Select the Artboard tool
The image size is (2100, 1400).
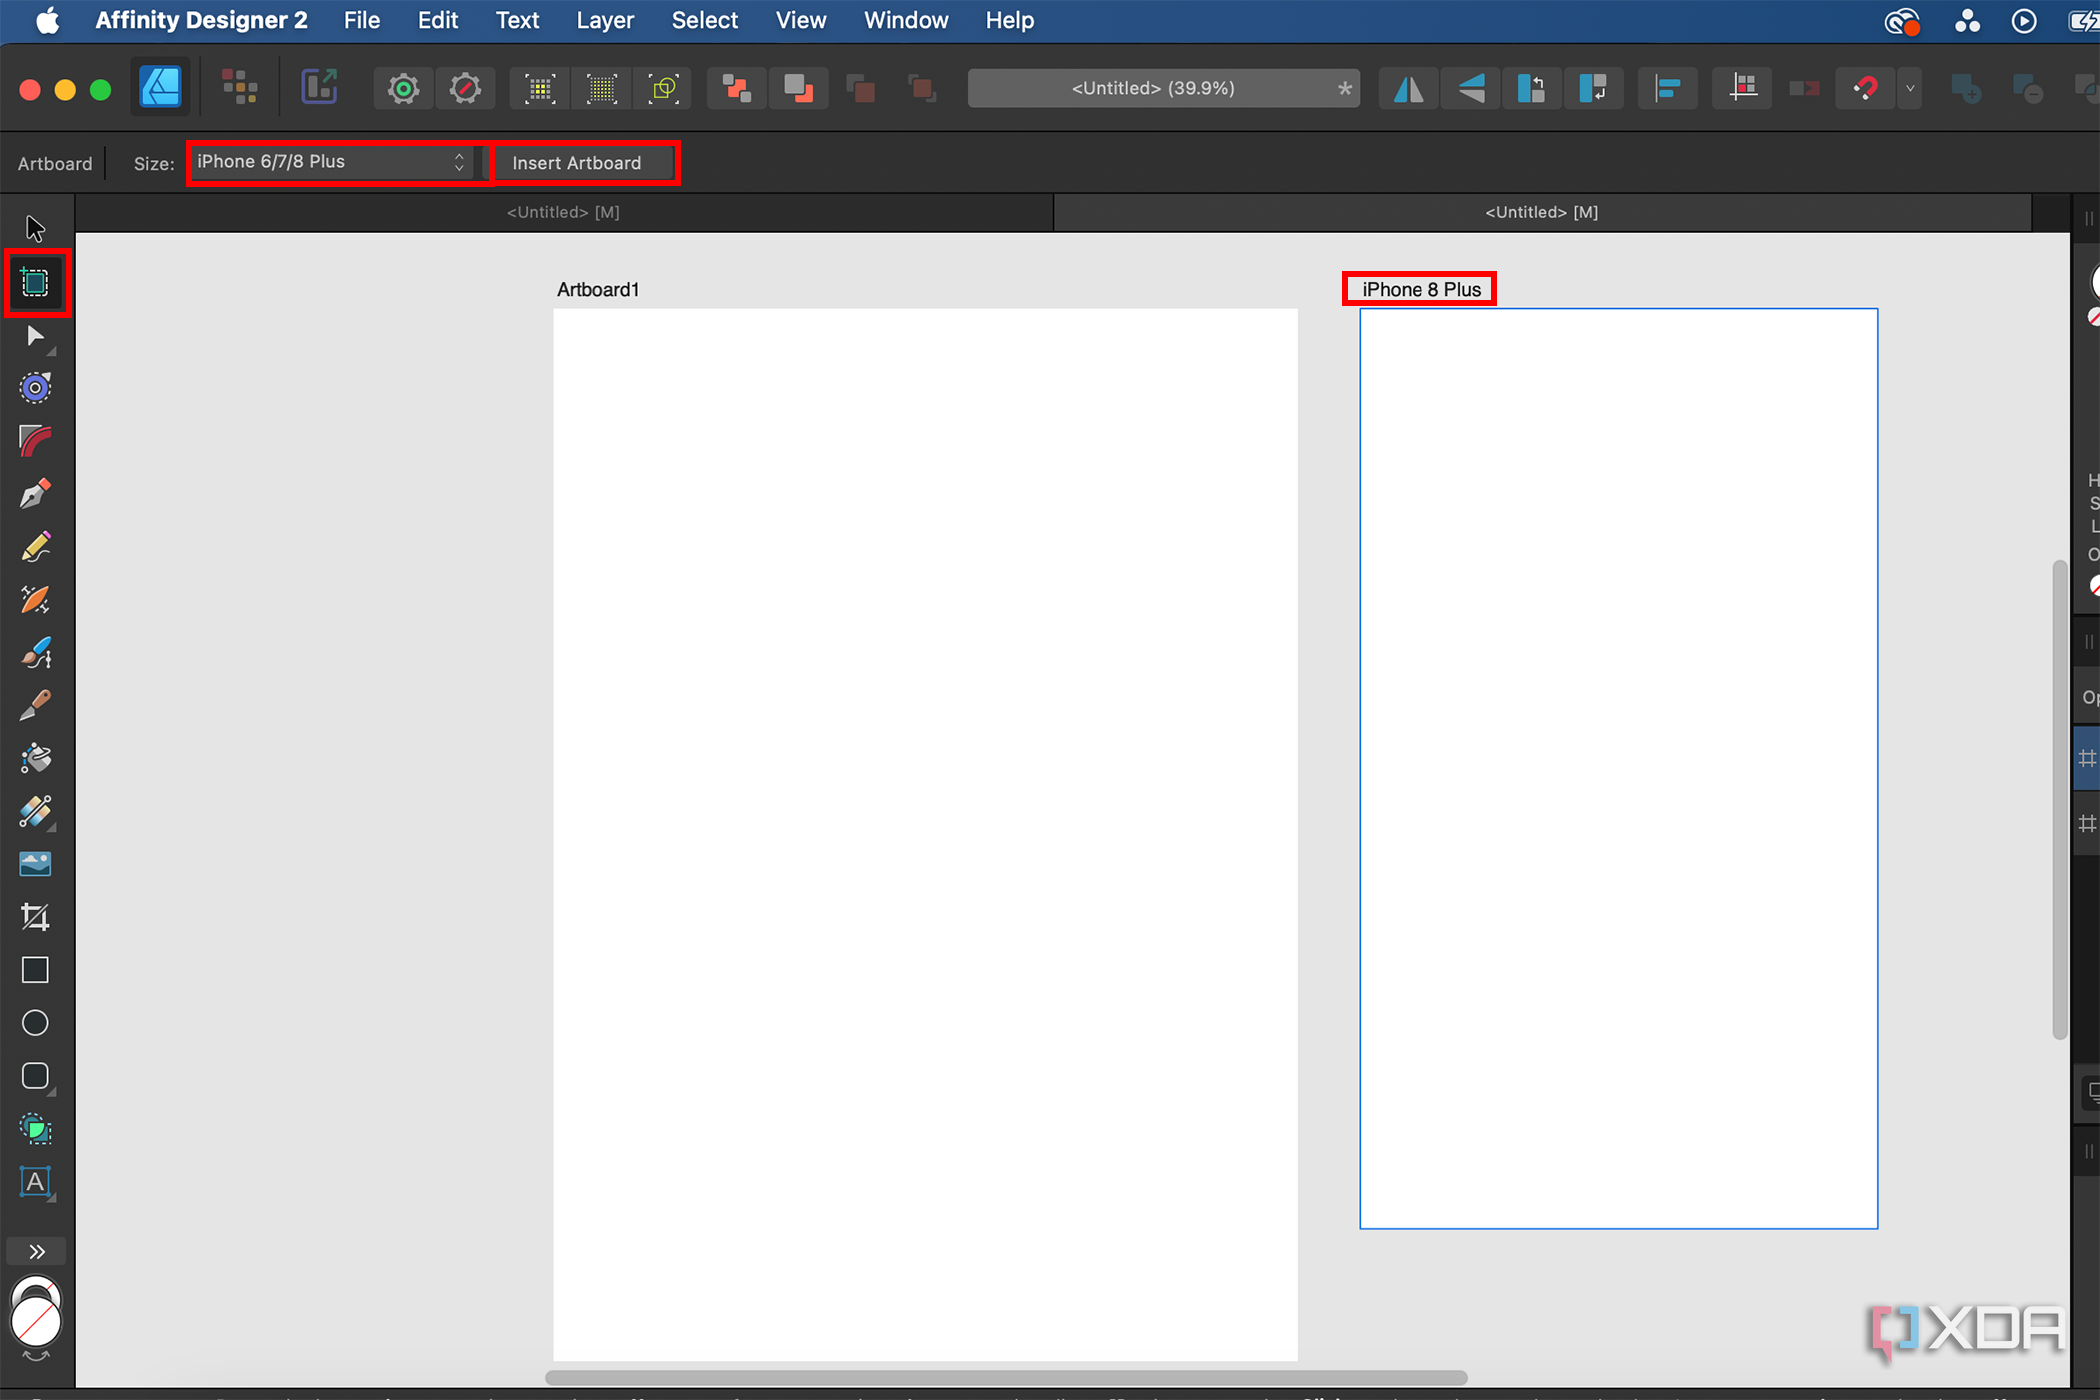point(35,283)
